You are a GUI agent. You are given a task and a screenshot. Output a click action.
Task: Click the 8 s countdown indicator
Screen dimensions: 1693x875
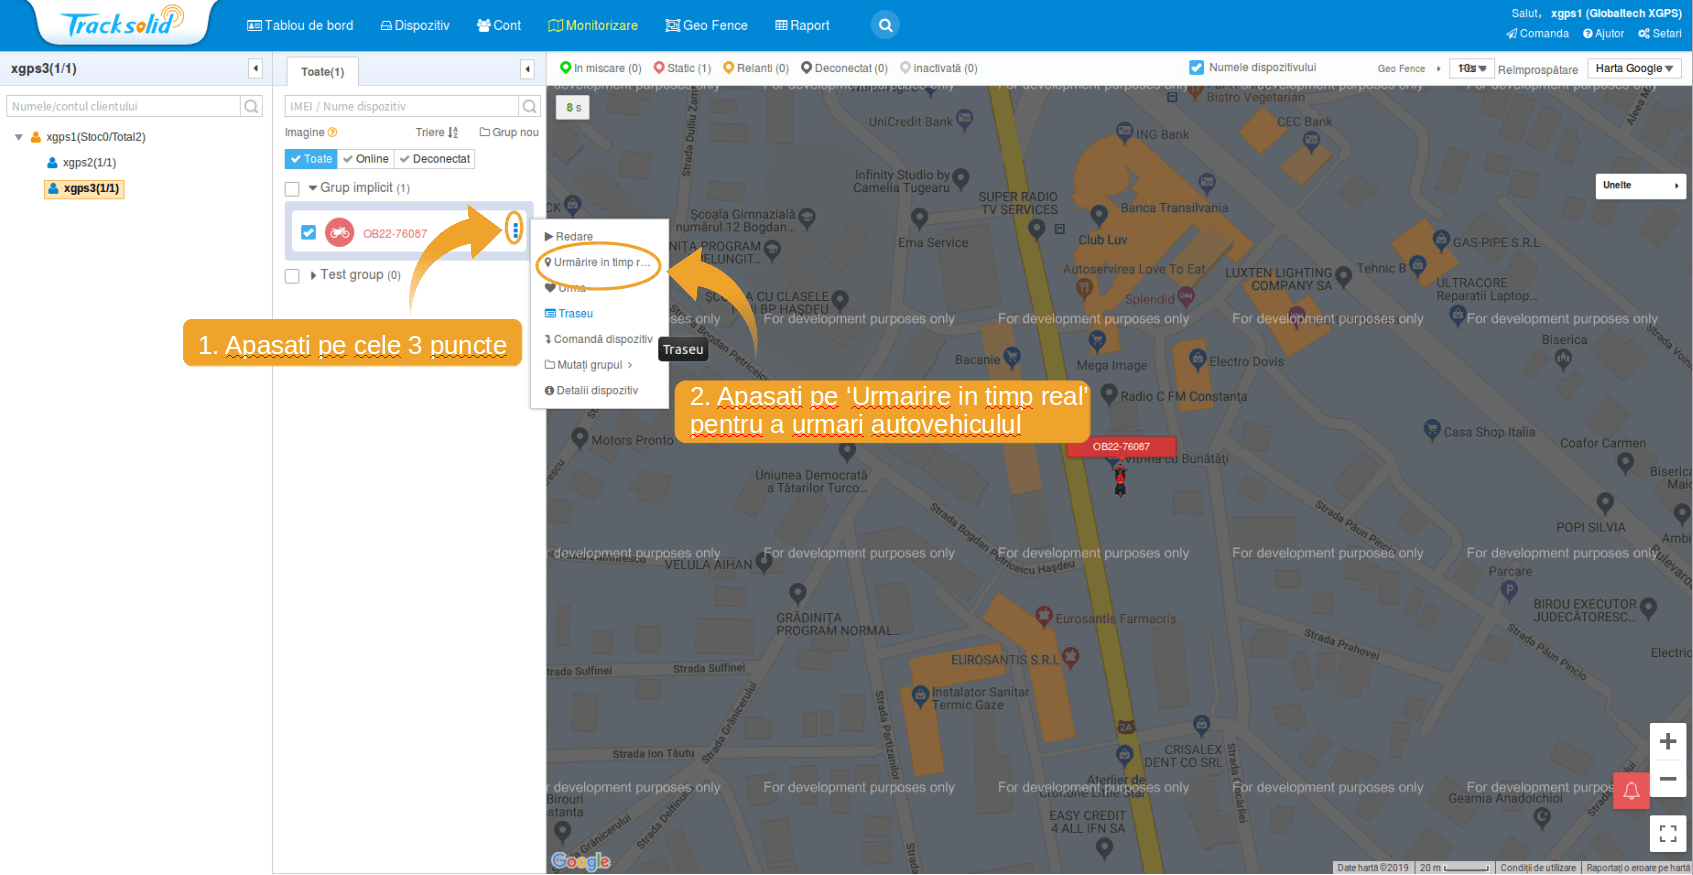(x=573, y=107)
